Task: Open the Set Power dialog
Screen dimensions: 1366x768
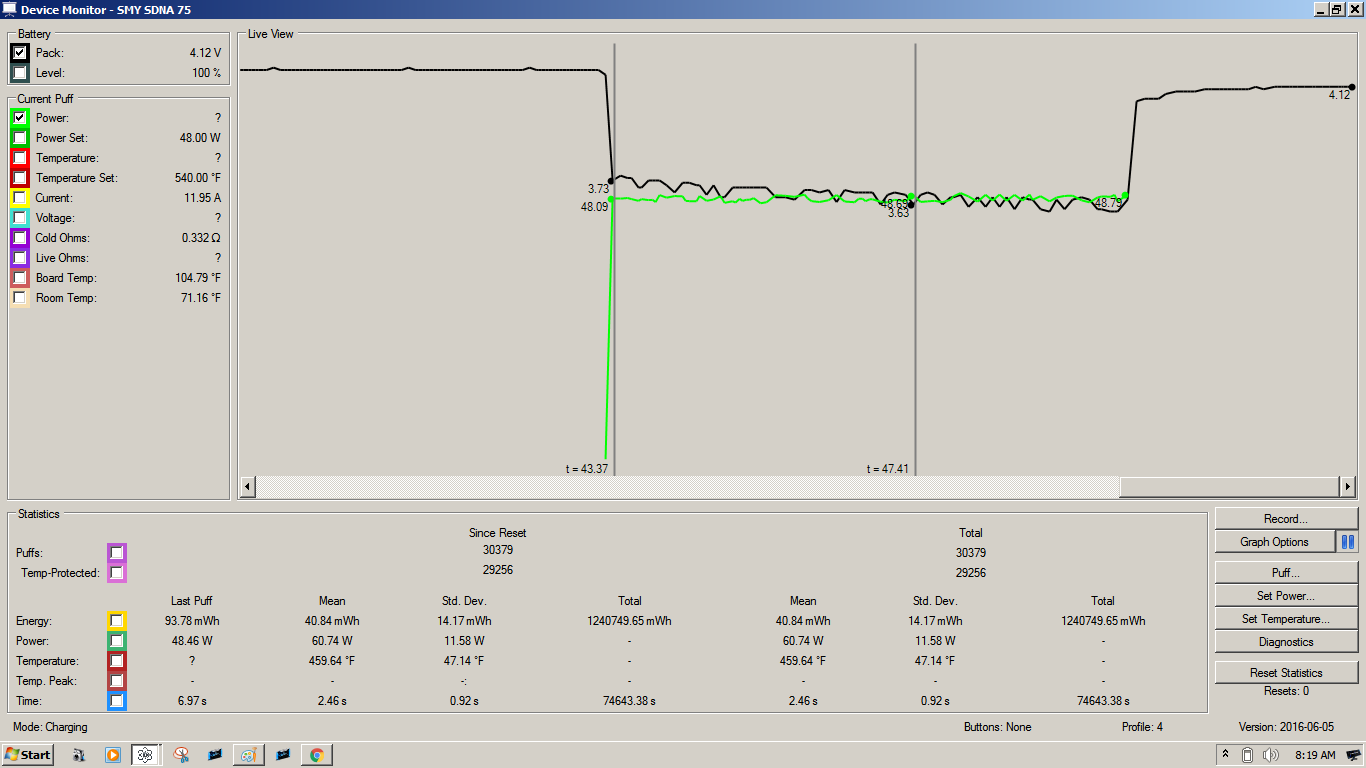Action: tap(1285, 596)
